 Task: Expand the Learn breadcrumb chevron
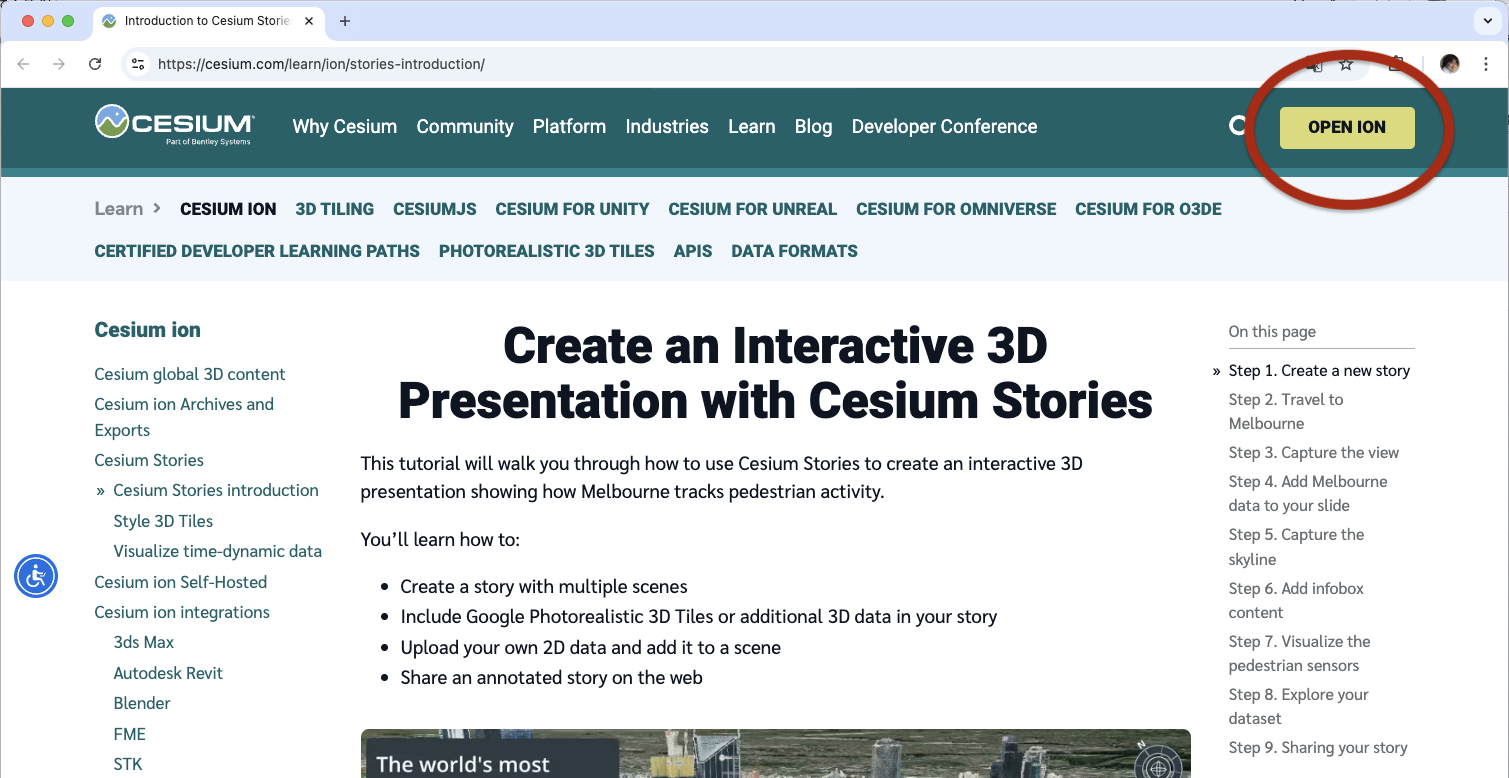tap(155, 208)
